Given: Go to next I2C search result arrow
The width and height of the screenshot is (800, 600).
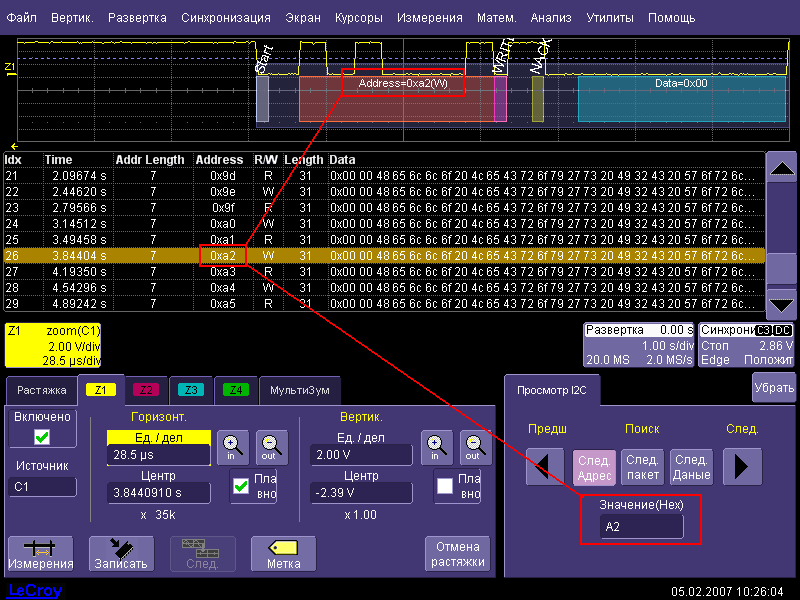Looking at the screenshot, I should coord(742,467).
